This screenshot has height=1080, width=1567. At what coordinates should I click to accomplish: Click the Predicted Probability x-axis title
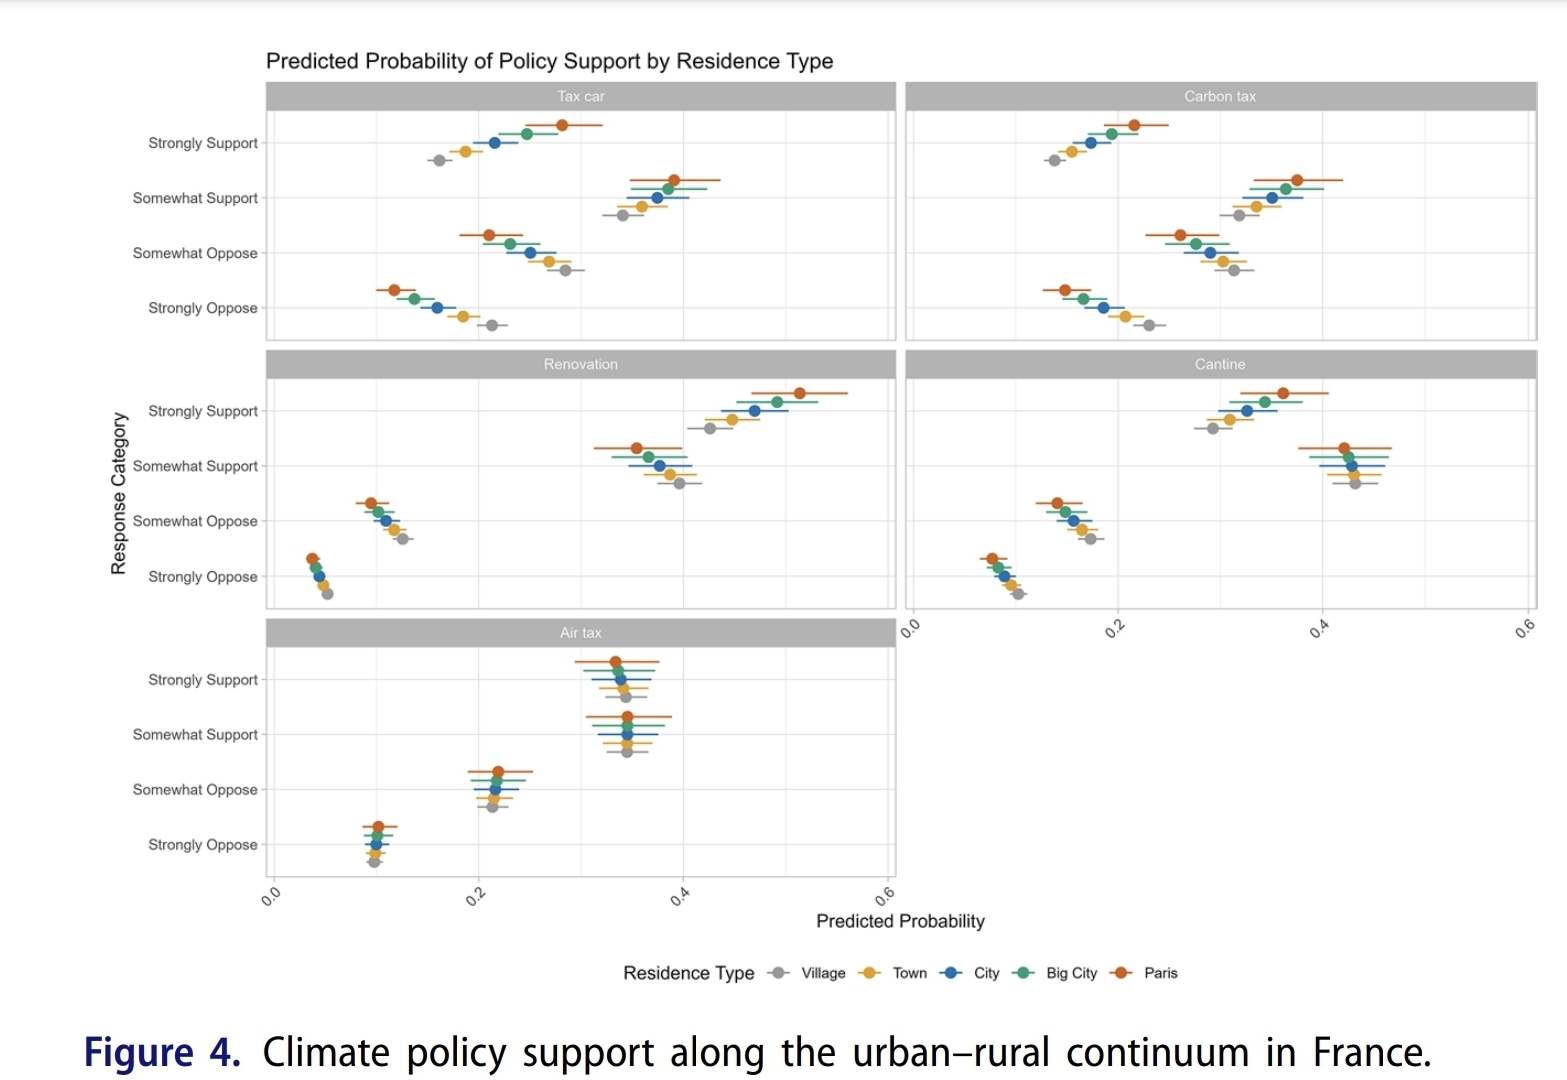tap(900, 921)
